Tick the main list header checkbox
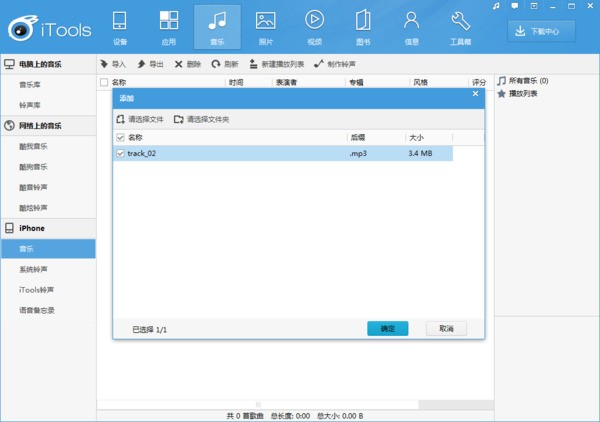 click(x=104, y=82)
